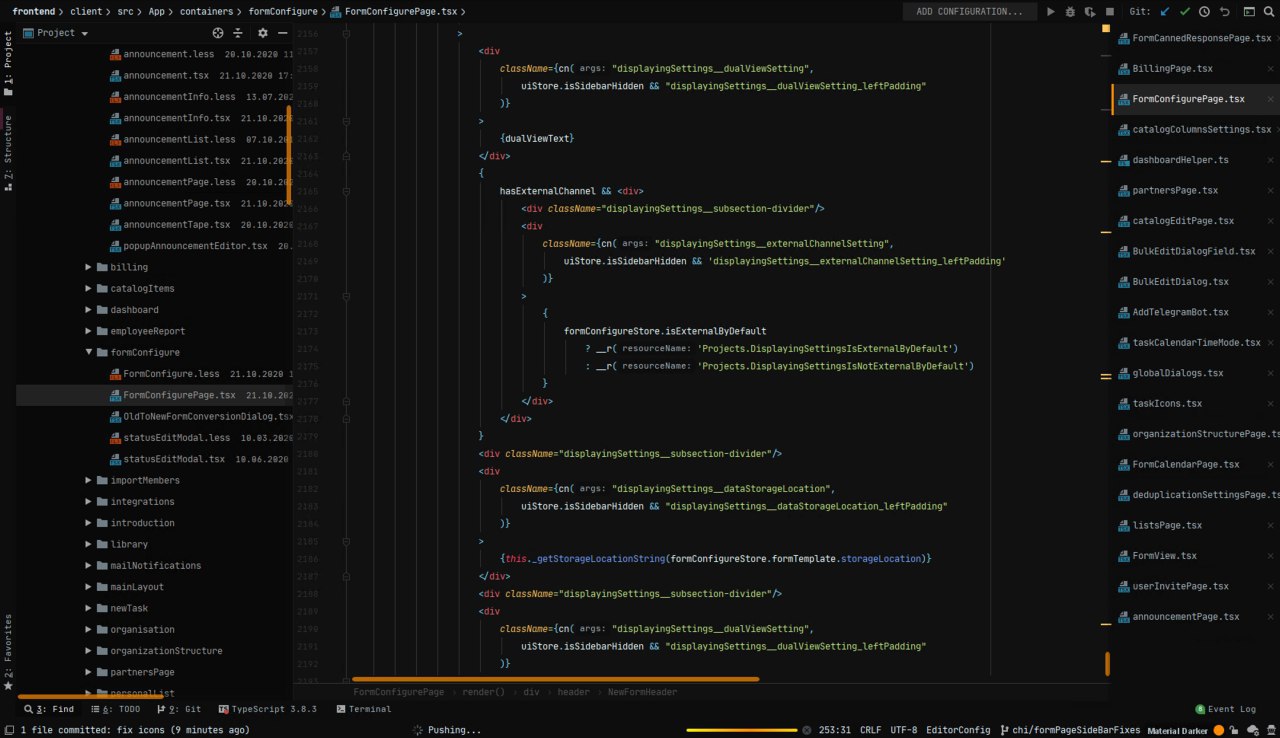Click the Run (play) icon in toolbar

pyautogui.click(x=1050, y=12)
